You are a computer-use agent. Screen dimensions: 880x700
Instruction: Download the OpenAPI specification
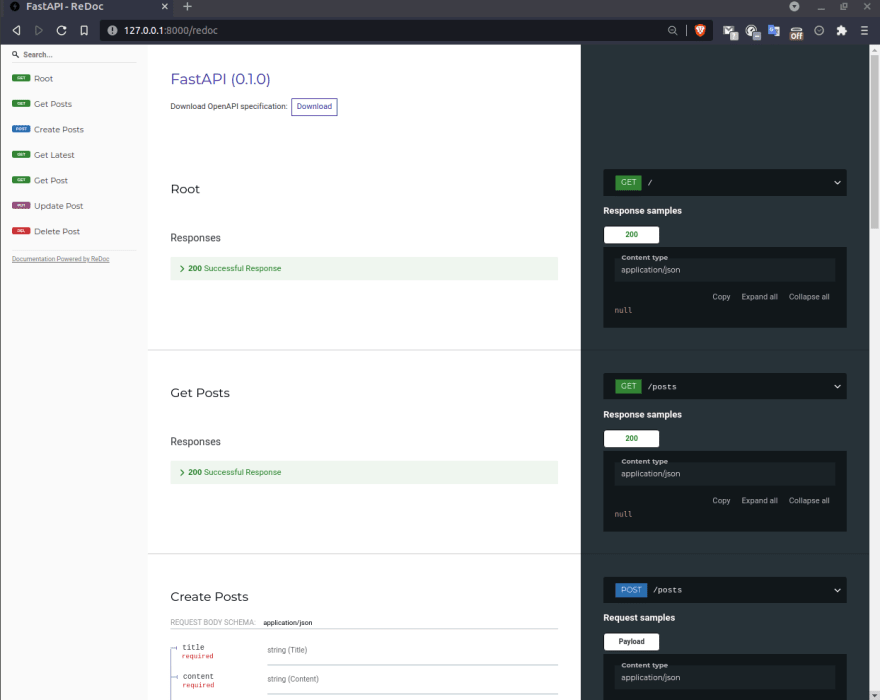click(x=314, y=107)
